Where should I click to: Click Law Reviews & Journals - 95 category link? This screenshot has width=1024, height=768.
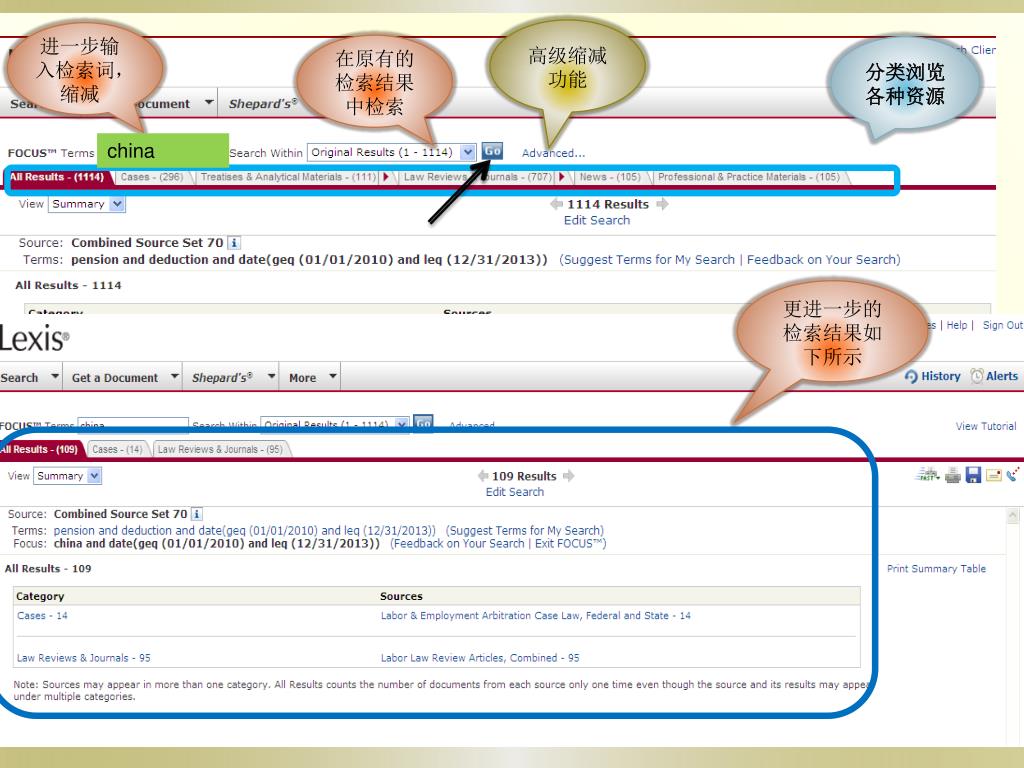[x=84, y=658]
